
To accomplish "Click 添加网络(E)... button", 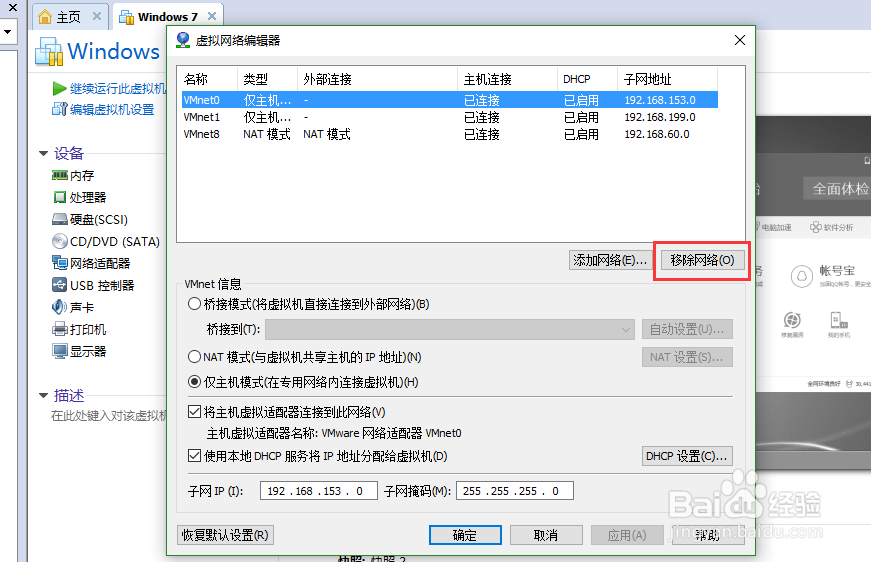I will tap(610, 260).
